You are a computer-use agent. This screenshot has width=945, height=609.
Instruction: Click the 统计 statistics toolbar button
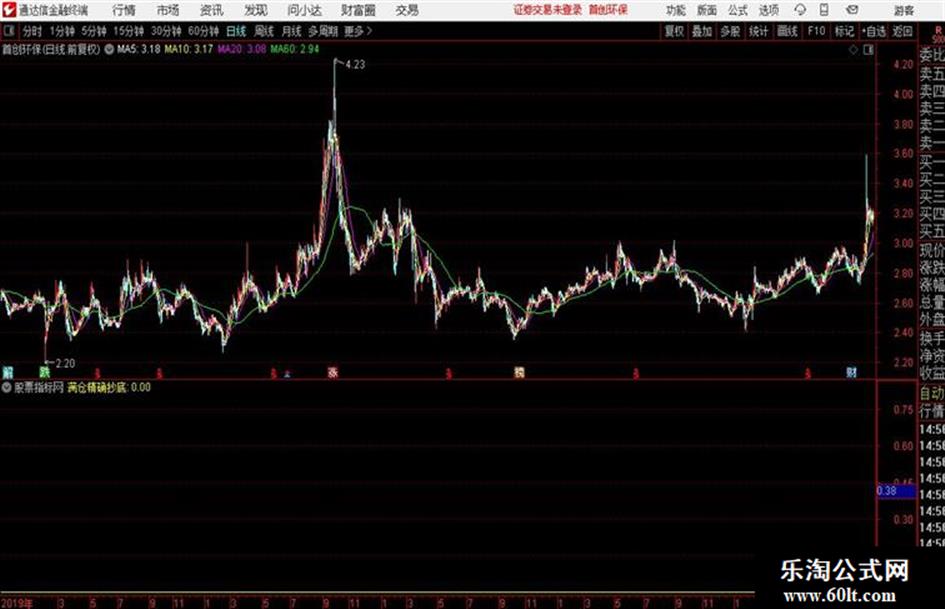point(759,31)
